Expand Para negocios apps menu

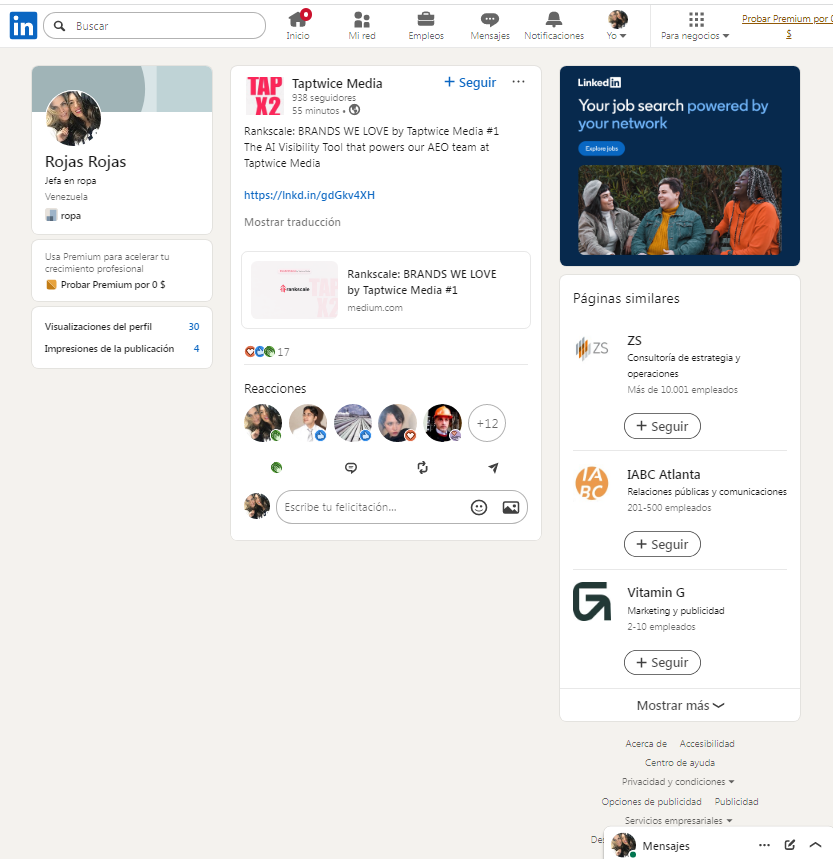coord(695,26)
